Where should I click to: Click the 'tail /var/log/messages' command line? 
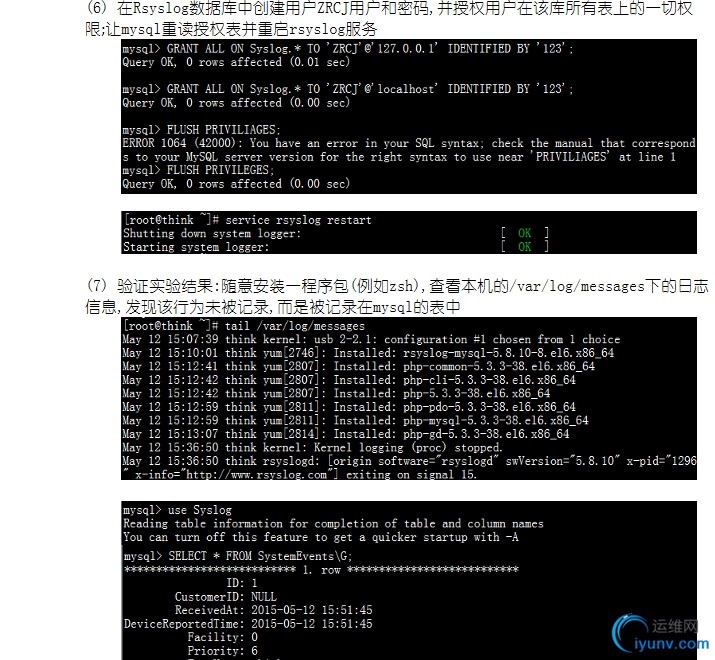(244, 326)
